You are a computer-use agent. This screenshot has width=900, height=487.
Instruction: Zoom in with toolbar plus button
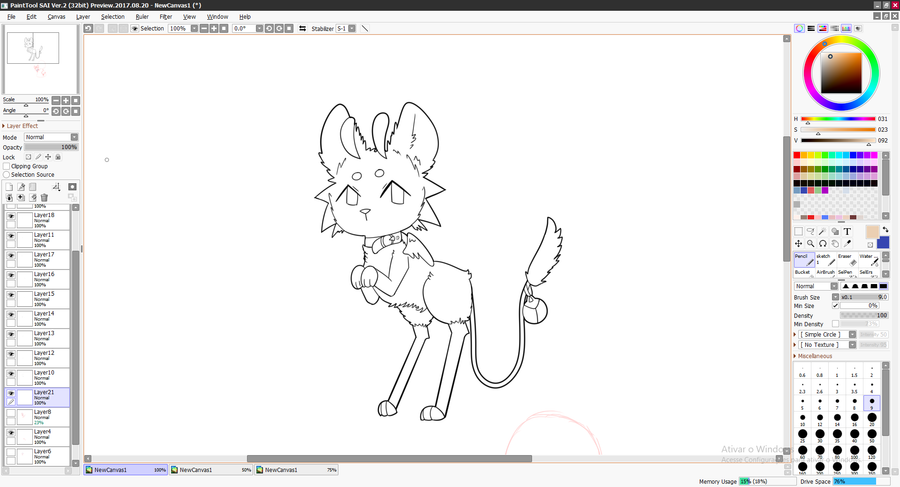tap(214, 28)
